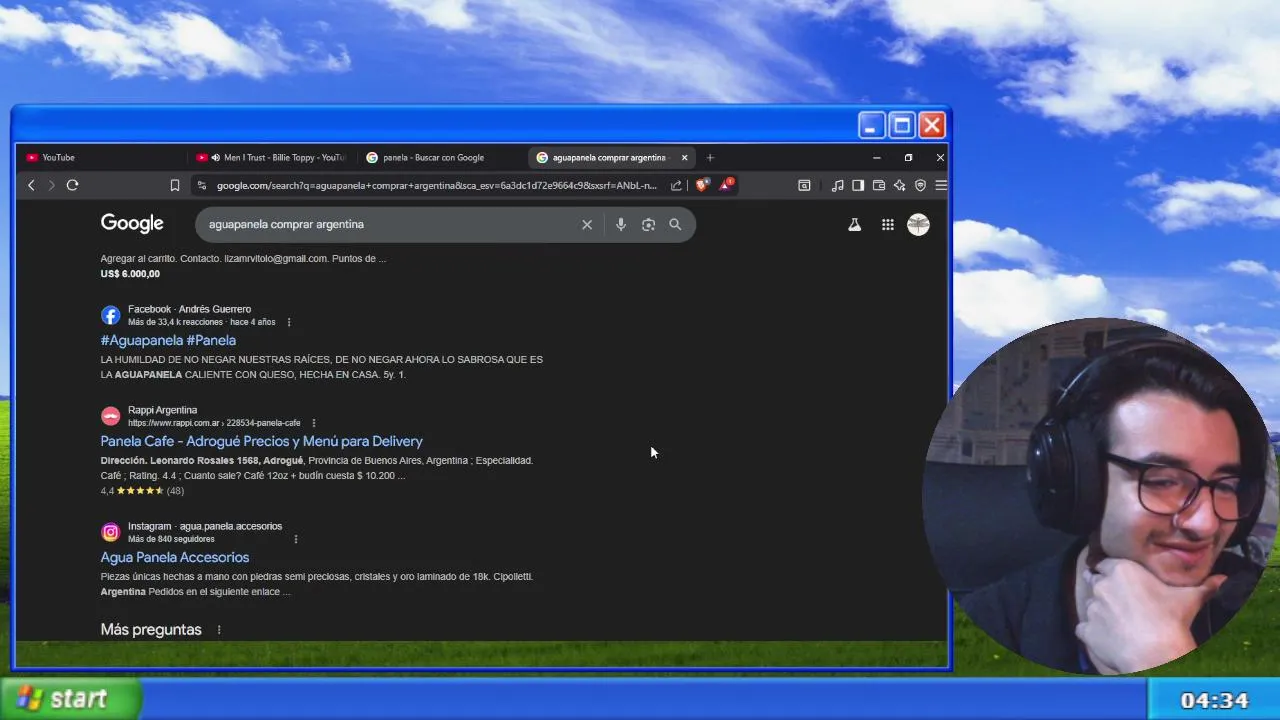Minimize the XP-styled outer window
Image resolution: width=1280 pixels, height=720 pixels.
[872, 125]
